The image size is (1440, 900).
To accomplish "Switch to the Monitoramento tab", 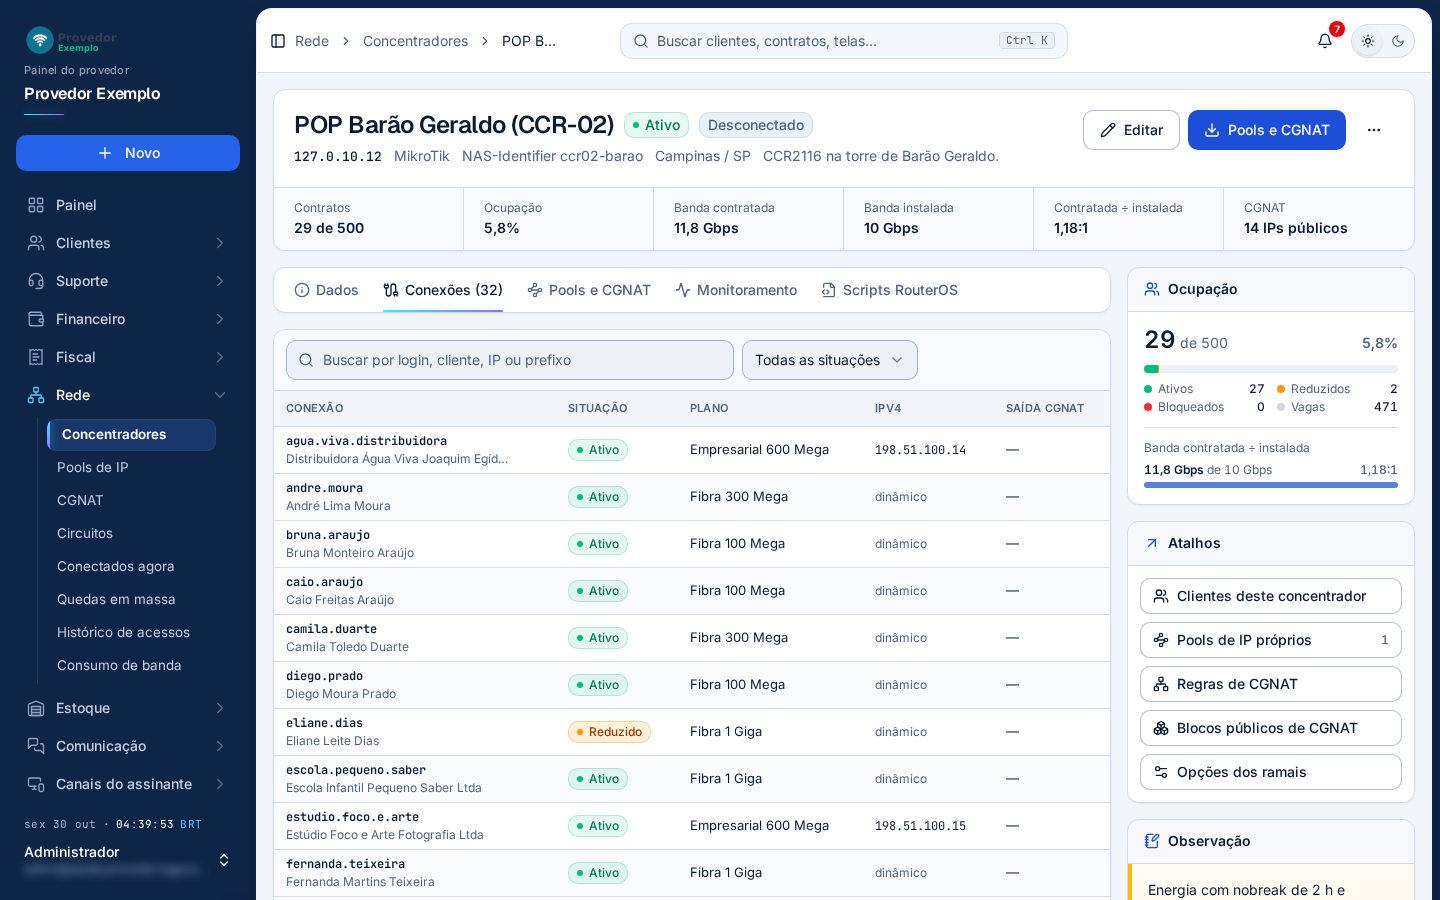I will click(x=736, y=290).
